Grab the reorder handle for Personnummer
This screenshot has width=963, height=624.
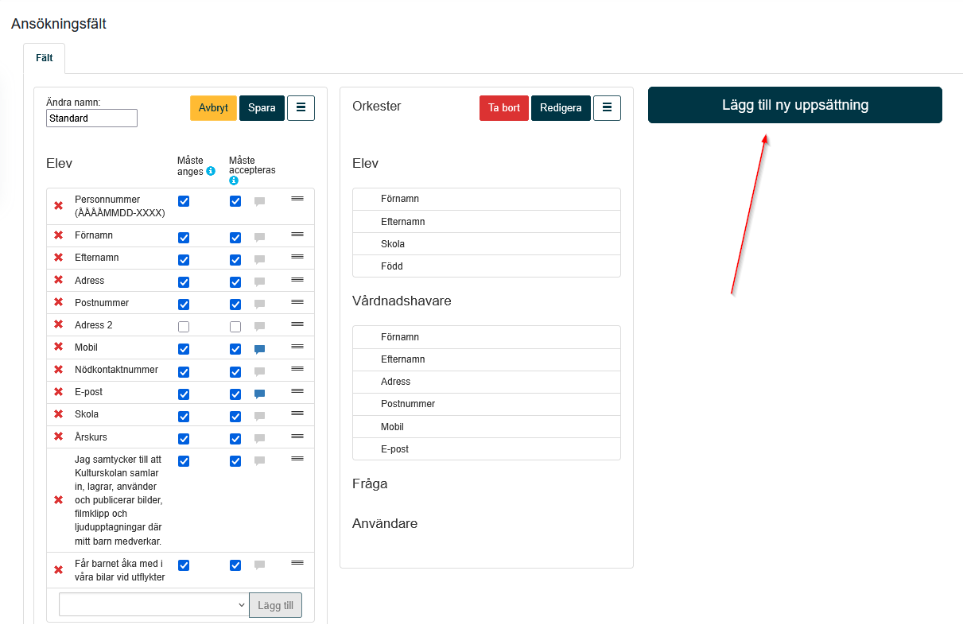tap(297, 198)
